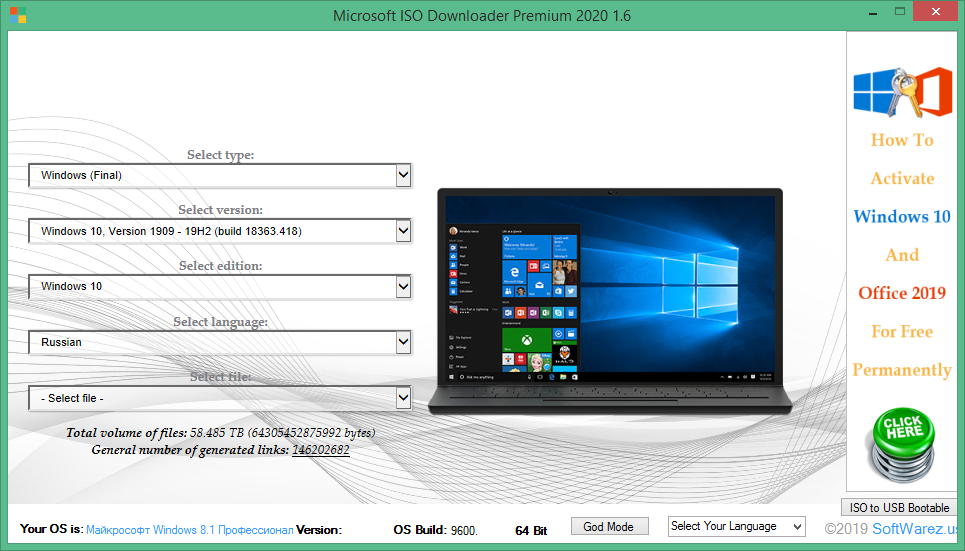
Task: Click the green CLICK HERE button
Action: coord(902,444)
